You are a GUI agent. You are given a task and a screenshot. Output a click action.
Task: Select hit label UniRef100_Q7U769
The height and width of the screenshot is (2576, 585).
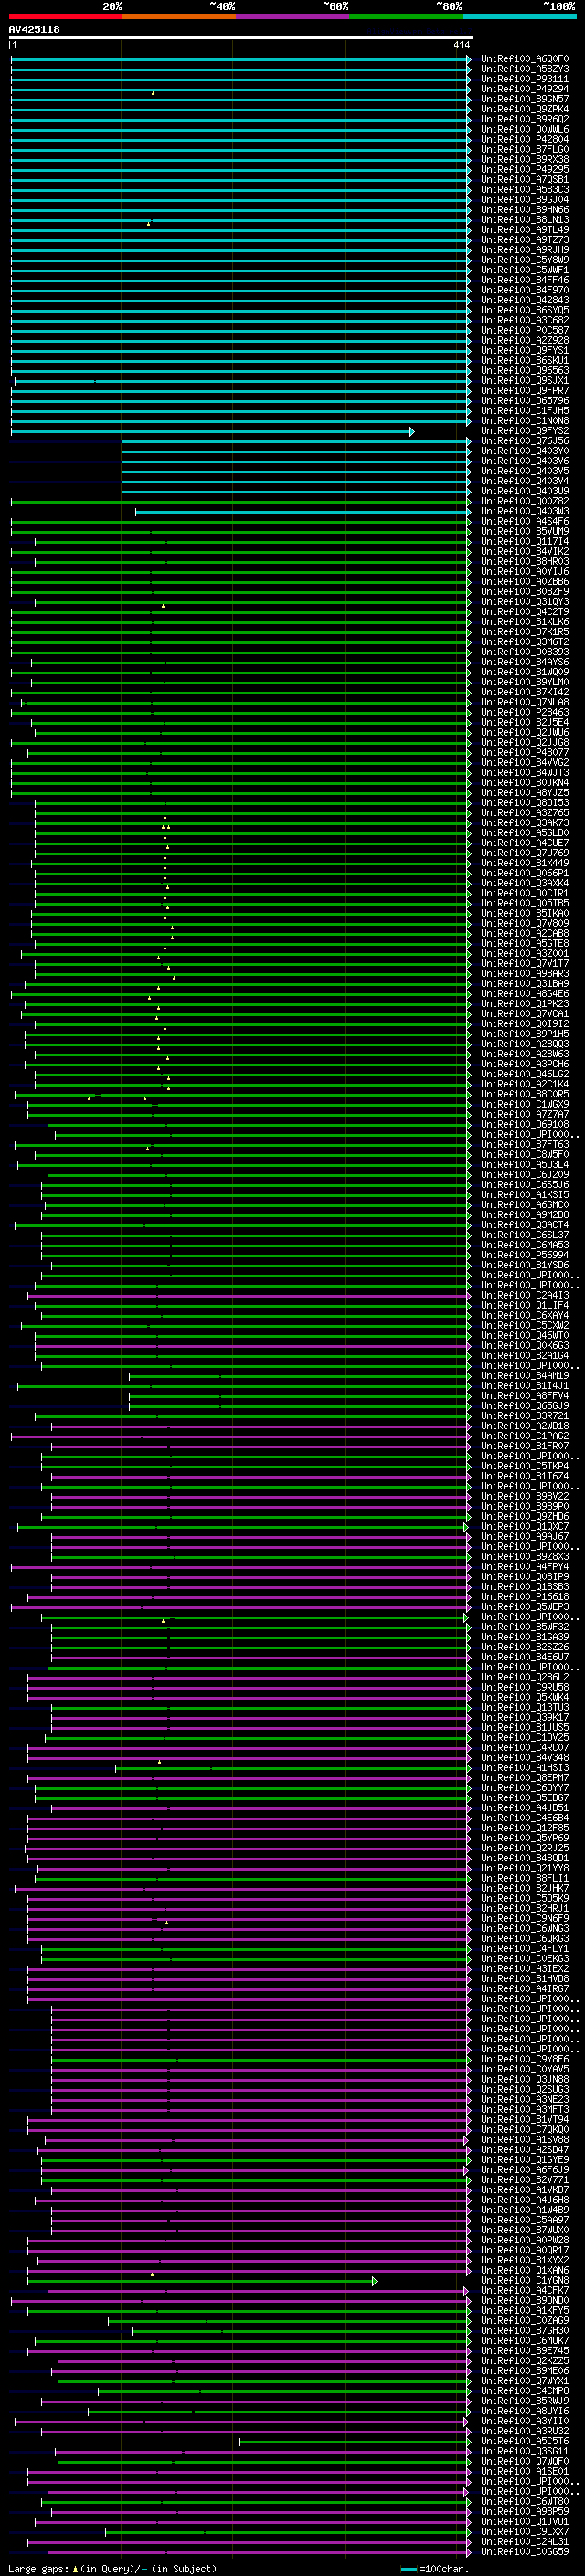pos(524,853)
